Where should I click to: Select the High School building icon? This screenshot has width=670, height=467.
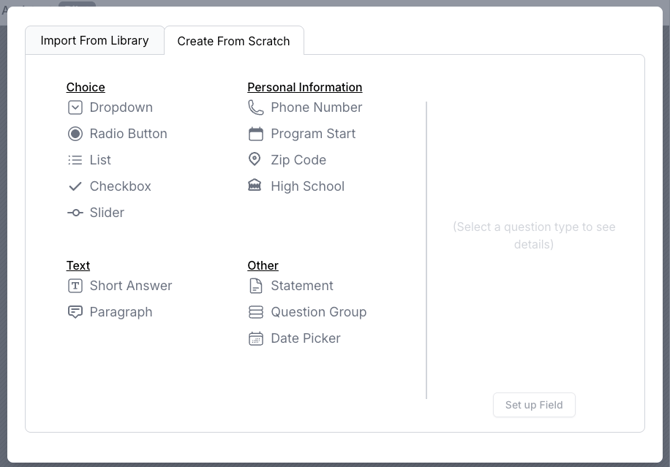tap(256, 186)
